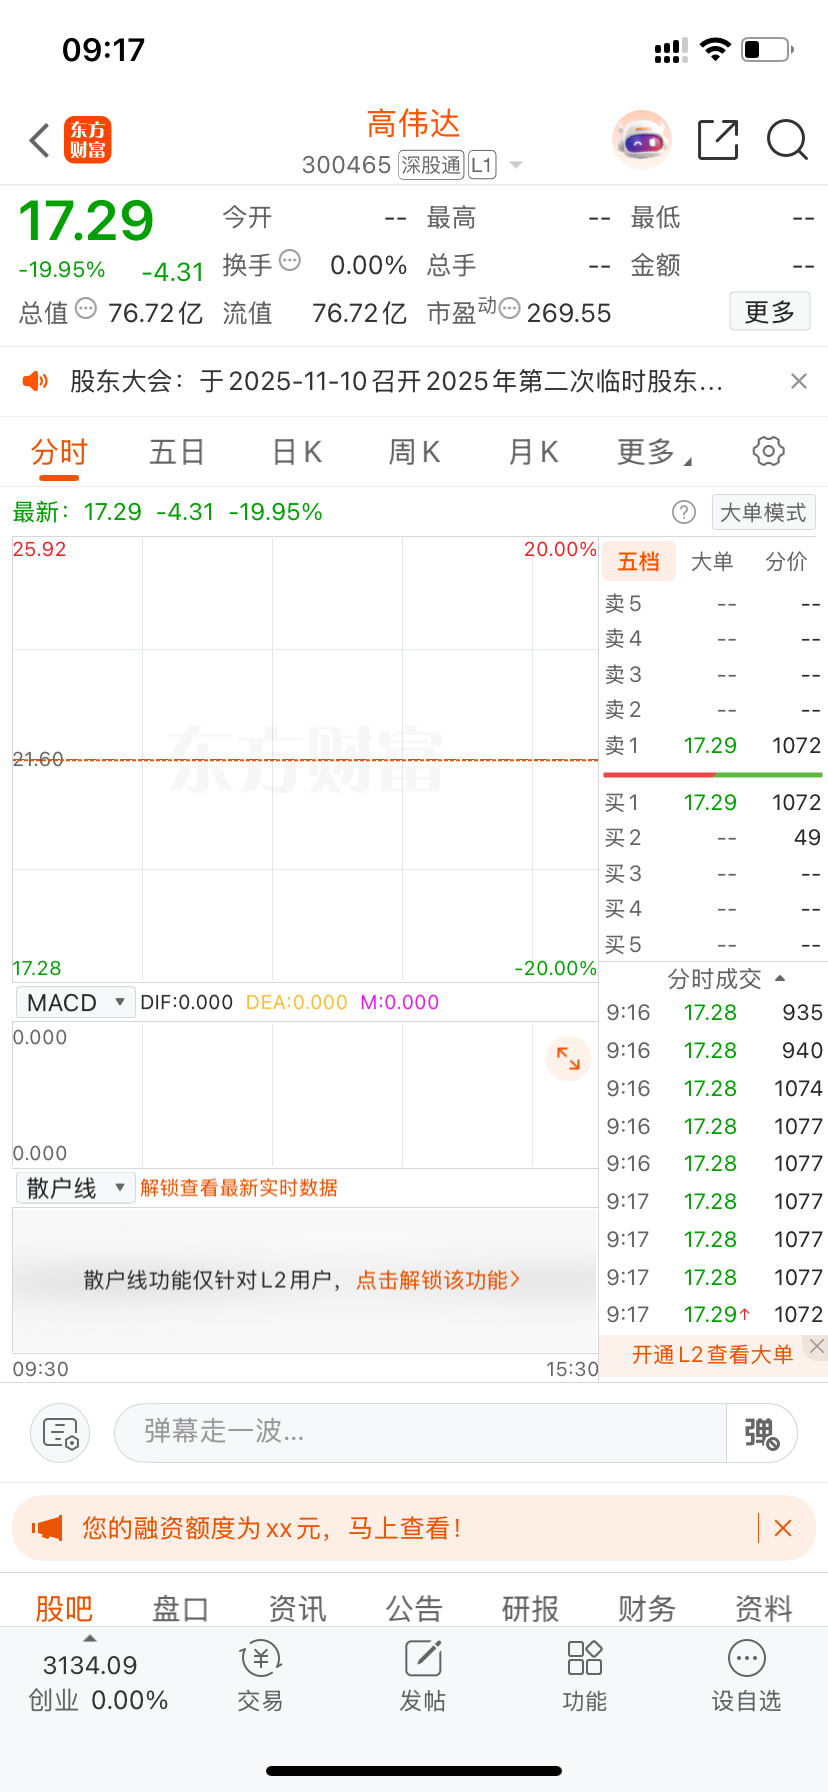
Task: Focus the 弹幕走一波 input field
Action: (421, 1433)
